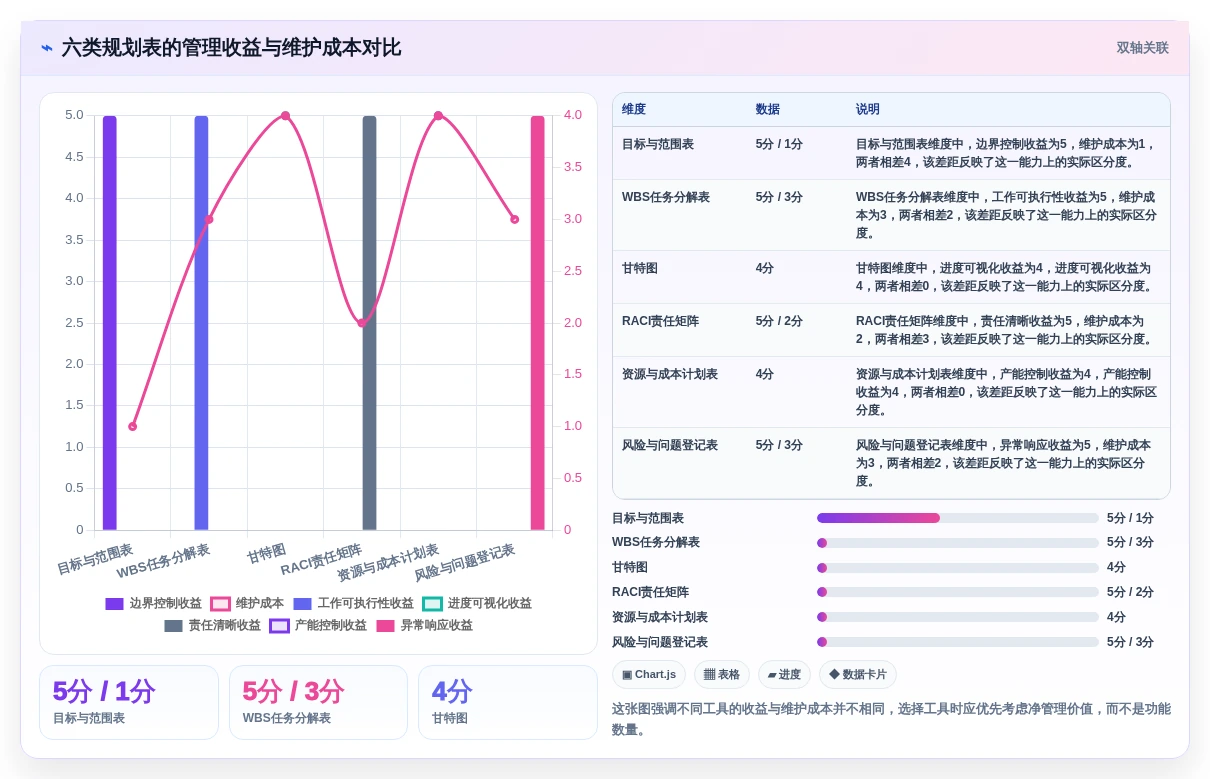Toggle the 工作可执行性收益 legend entry
Image resolution: width=1210 pixels, height=779 pixels.
coord(353,604)
